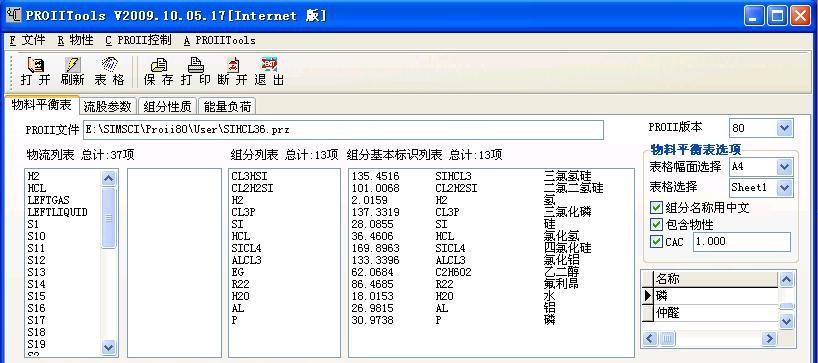Screen dimensions: 818x363
Task: Click the stream list scrollbar thumb
Action: (x=109, y=218)
